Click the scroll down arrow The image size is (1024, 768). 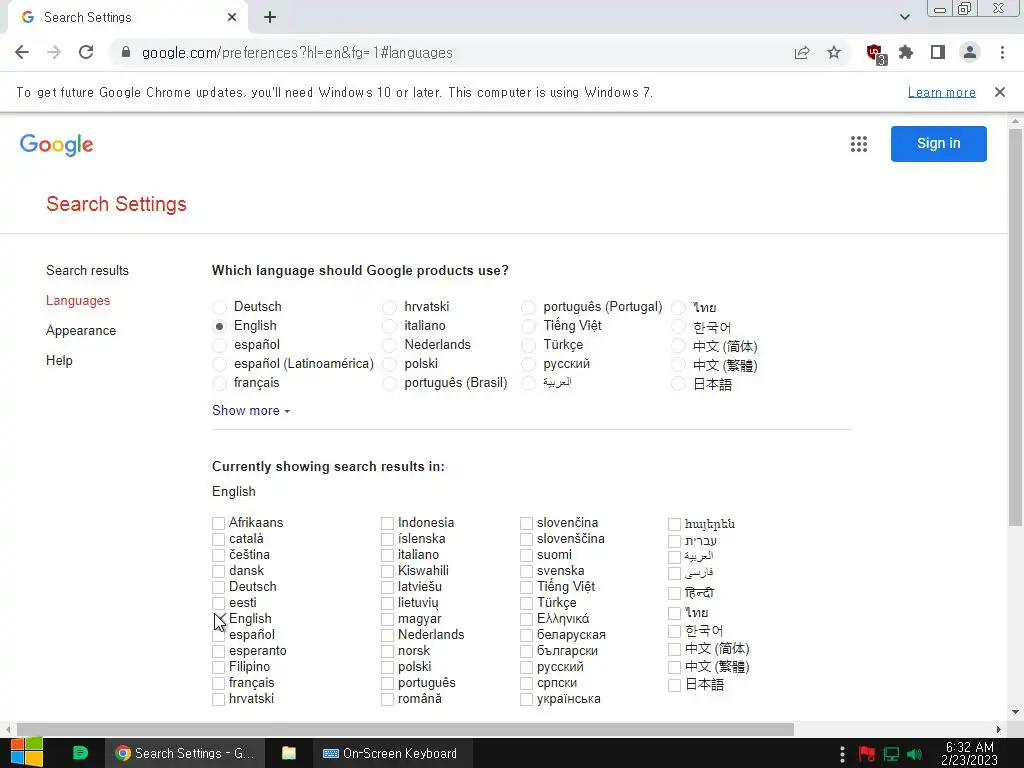click(1015, 712)
